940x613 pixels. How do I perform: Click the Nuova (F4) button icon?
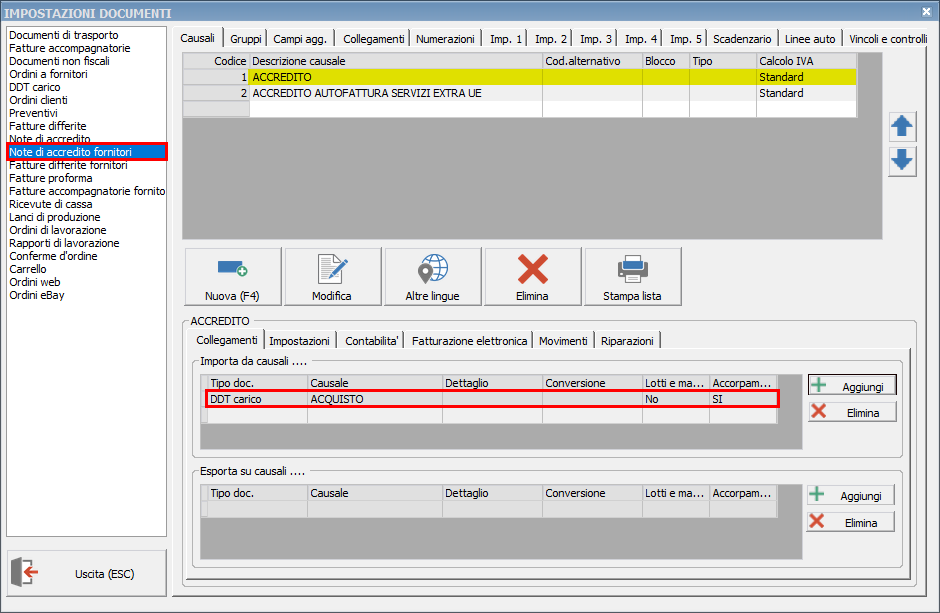233,269
